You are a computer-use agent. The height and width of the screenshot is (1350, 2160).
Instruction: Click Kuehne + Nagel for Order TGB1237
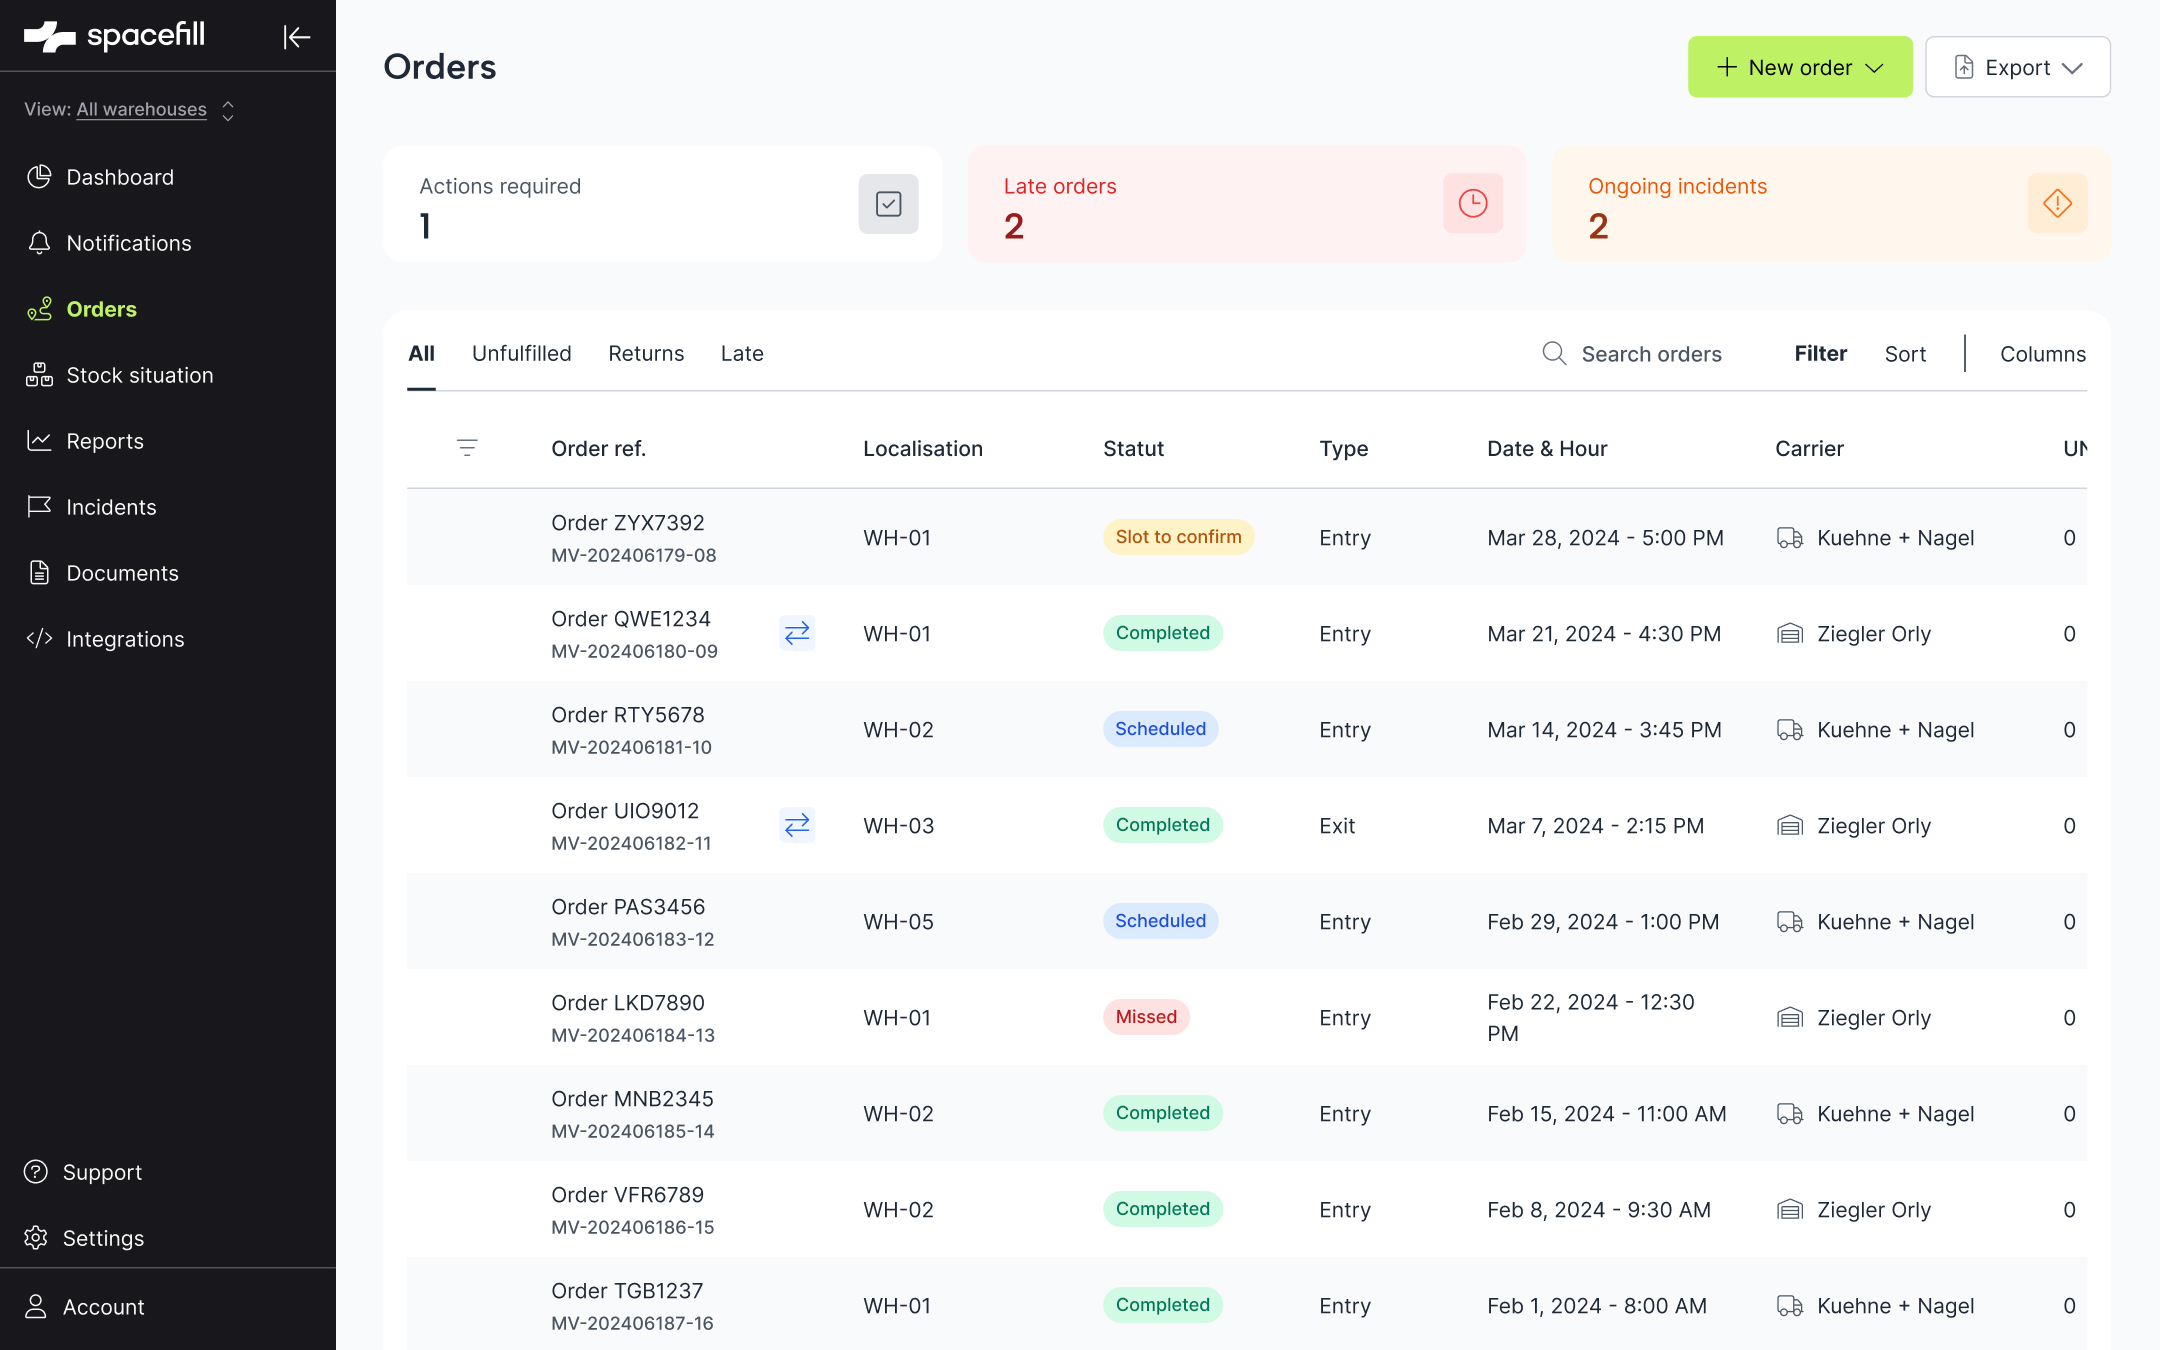[x=1895, y=1306]
